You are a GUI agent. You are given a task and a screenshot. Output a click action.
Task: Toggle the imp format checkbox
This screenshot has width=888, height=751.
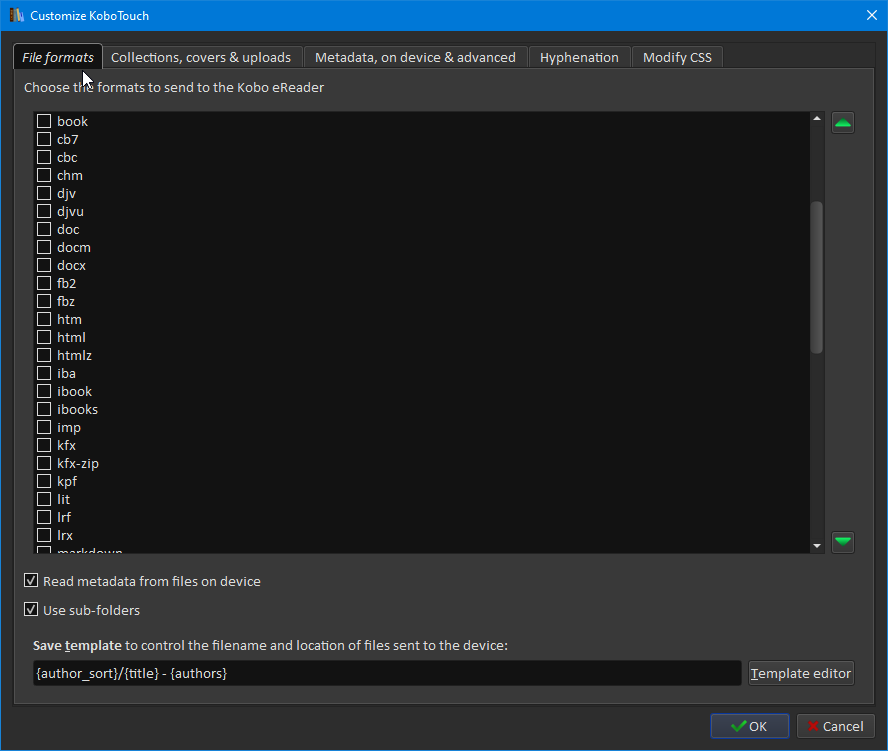coord(44,428)
